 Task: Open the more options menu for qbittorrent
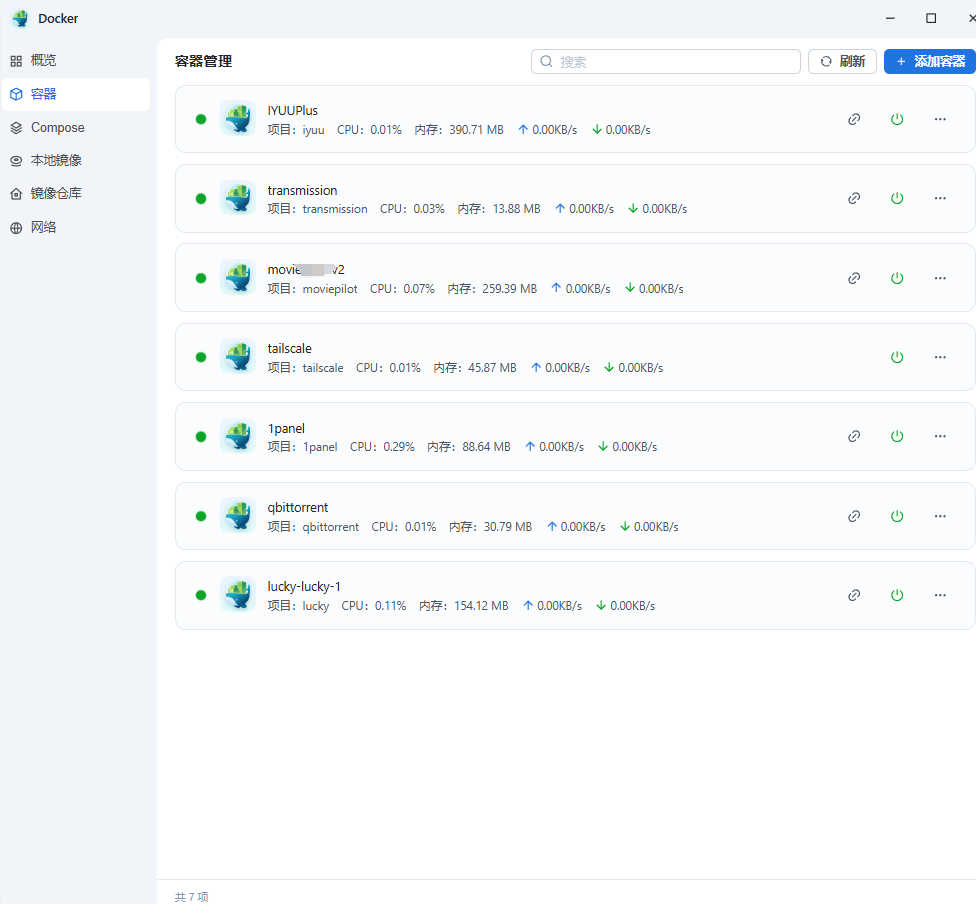tap(940, 516)
